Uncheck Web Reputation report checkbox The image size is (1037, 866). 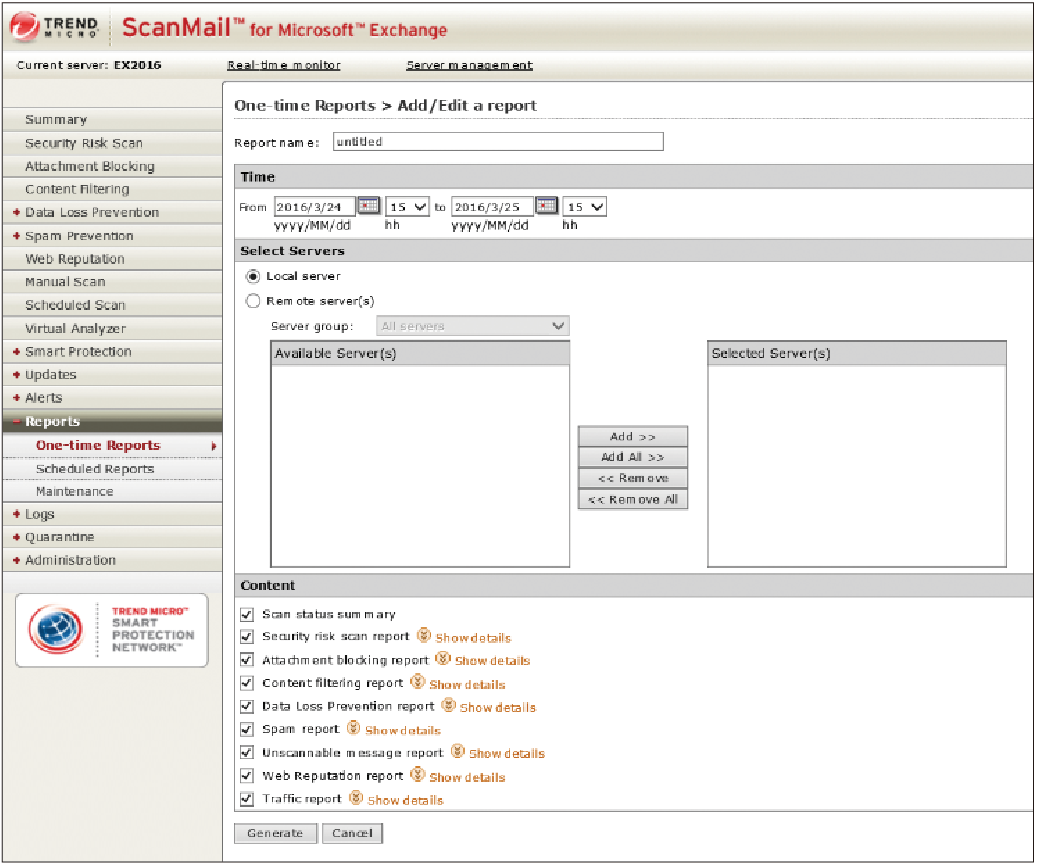click(x=247, y=776)
